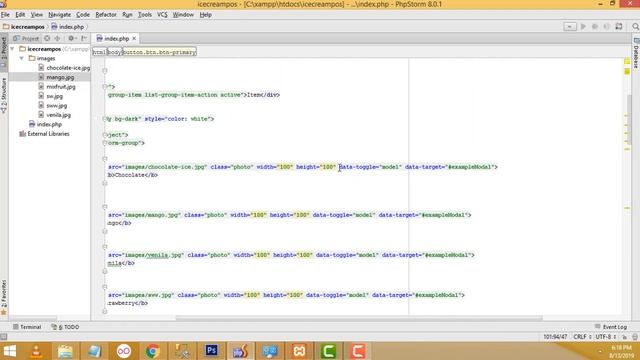Toggle fold marker beside bg-dark line
The width and height of the screenshot is (640, 360).
click(x=104, y=119)
